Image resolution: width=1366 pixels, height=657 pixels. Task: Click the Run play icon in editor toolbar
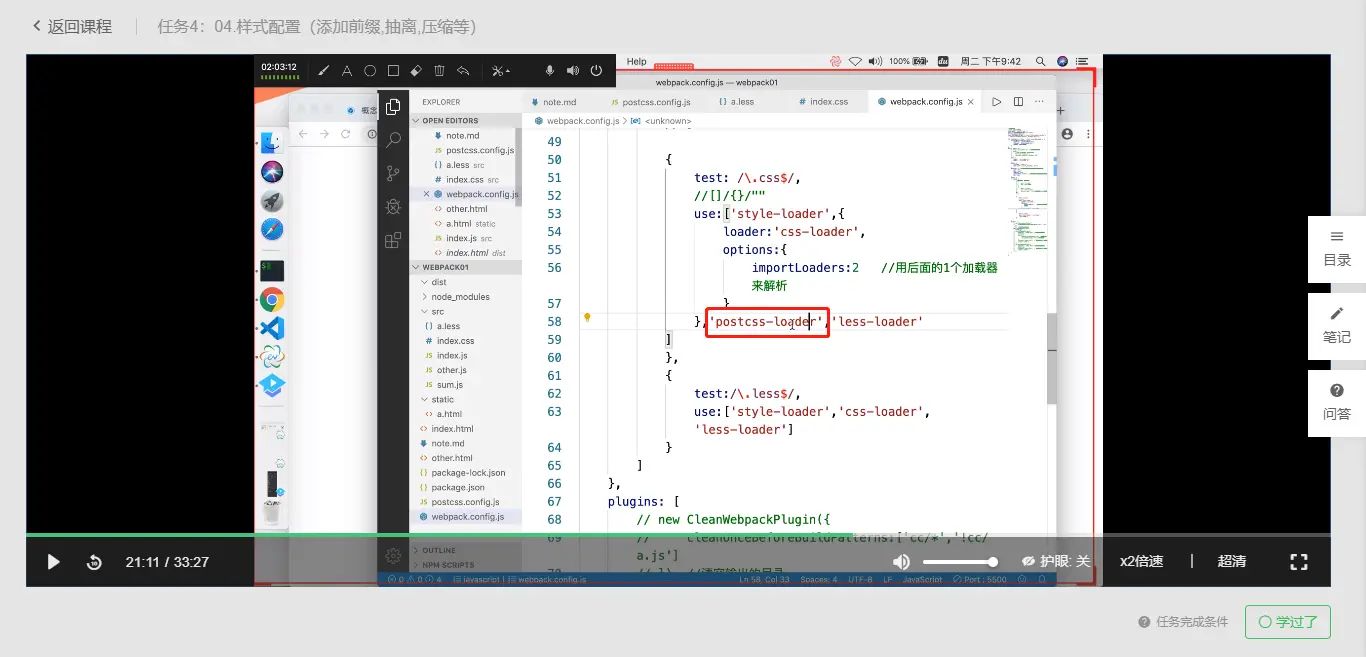997,102
